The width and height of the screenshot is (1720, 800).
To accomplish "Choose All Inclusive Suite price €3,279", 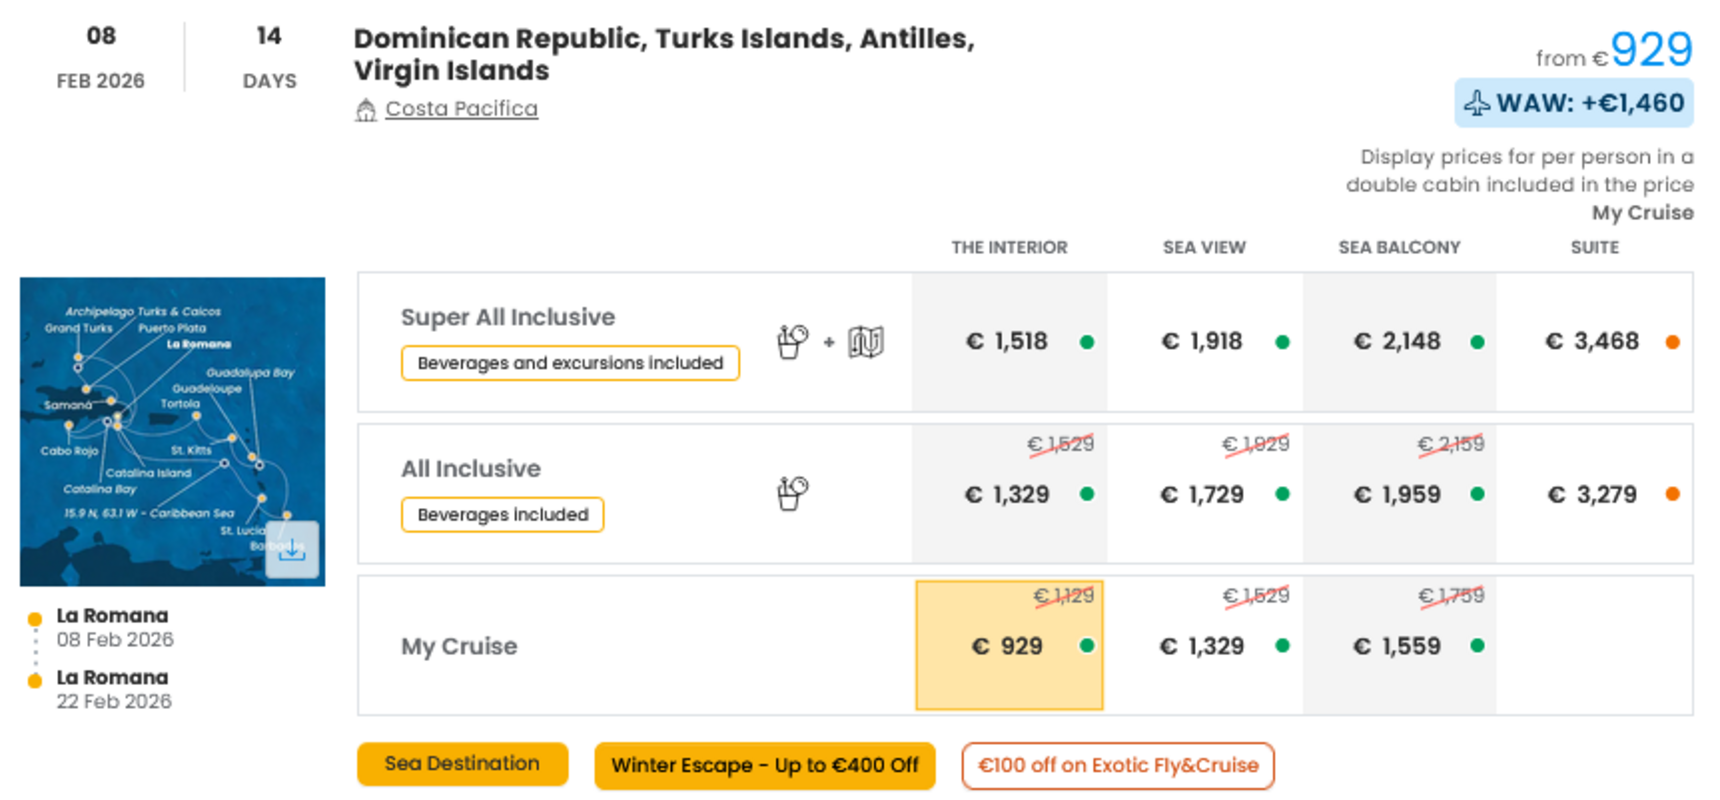I will pyautogui.click(x=1595, y=494).
